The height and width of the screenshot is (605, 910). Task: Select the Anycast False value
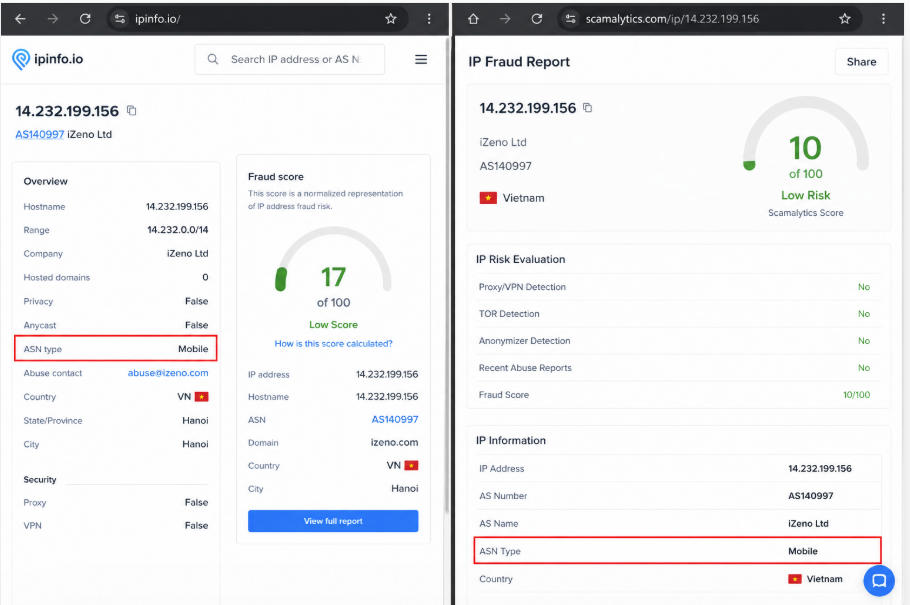tap(197, 325)
